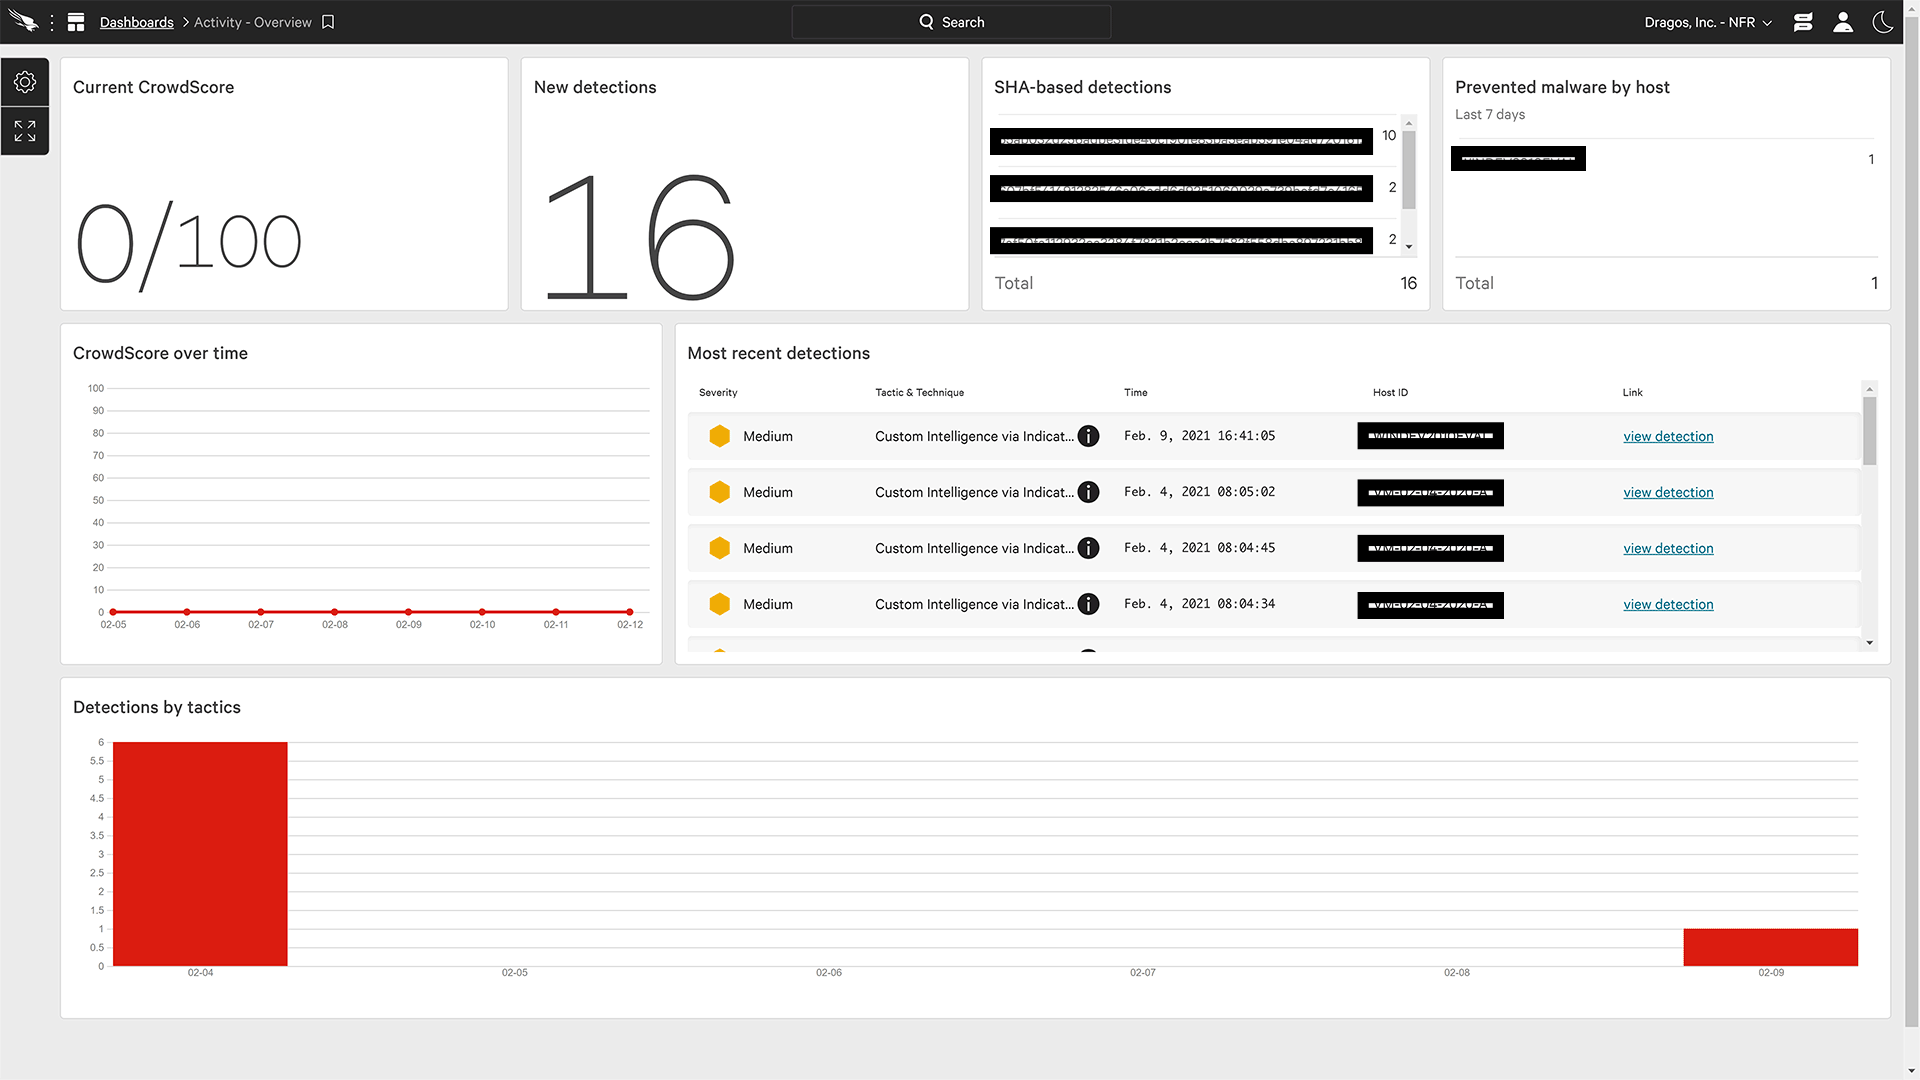The width and height of the screenshot is (1920, 1080).
Task: View detection link for Feb 9 entry
Action: click(x=1668, y=435)
